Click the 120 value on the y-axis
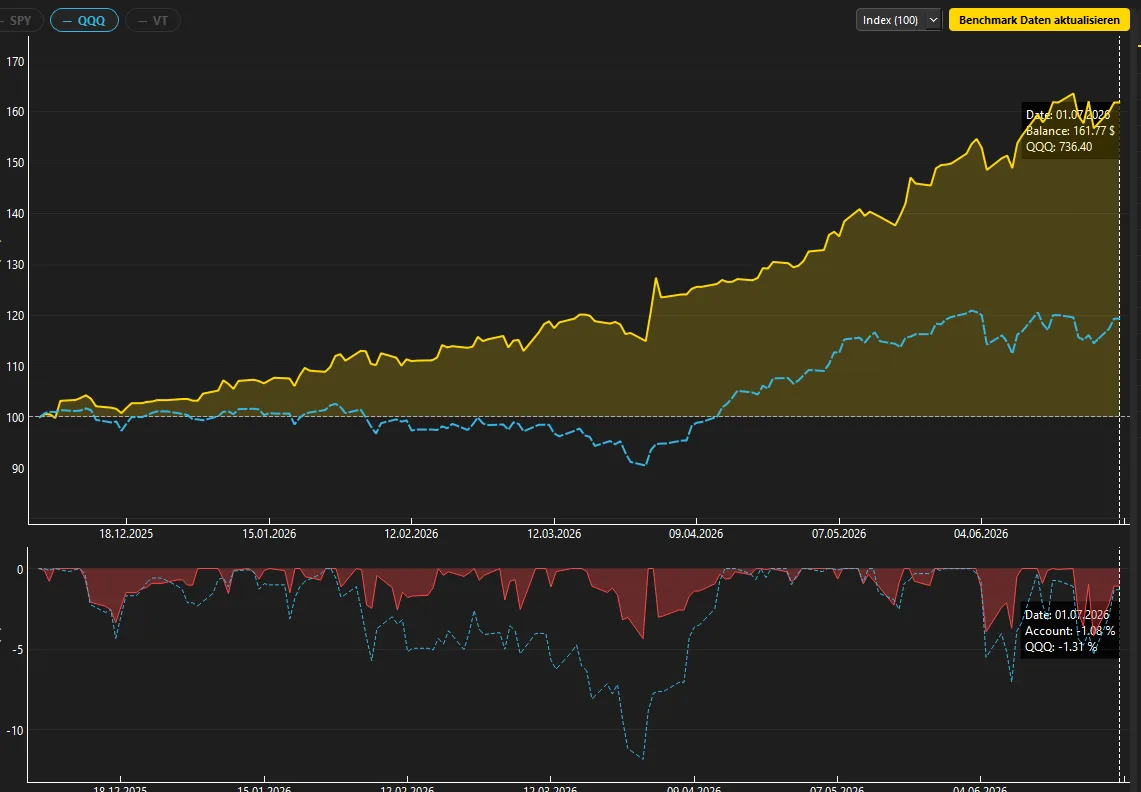 click(x=15, y=316)
